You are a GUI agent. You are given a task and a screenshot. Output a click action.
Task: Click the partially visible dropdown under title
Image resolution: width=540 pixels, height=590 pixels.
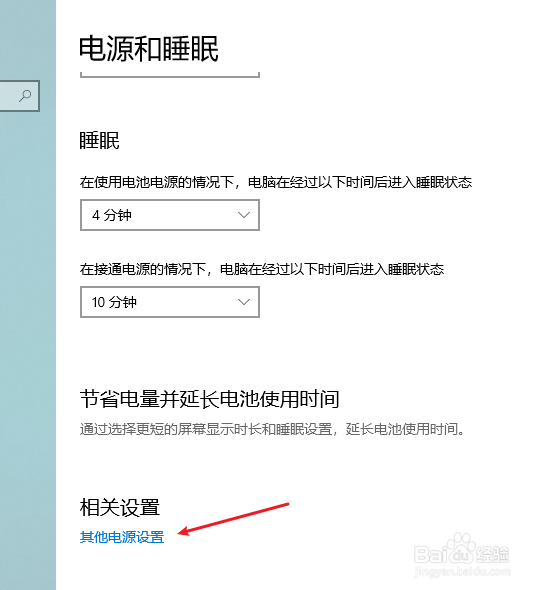[x=170, y=75]
